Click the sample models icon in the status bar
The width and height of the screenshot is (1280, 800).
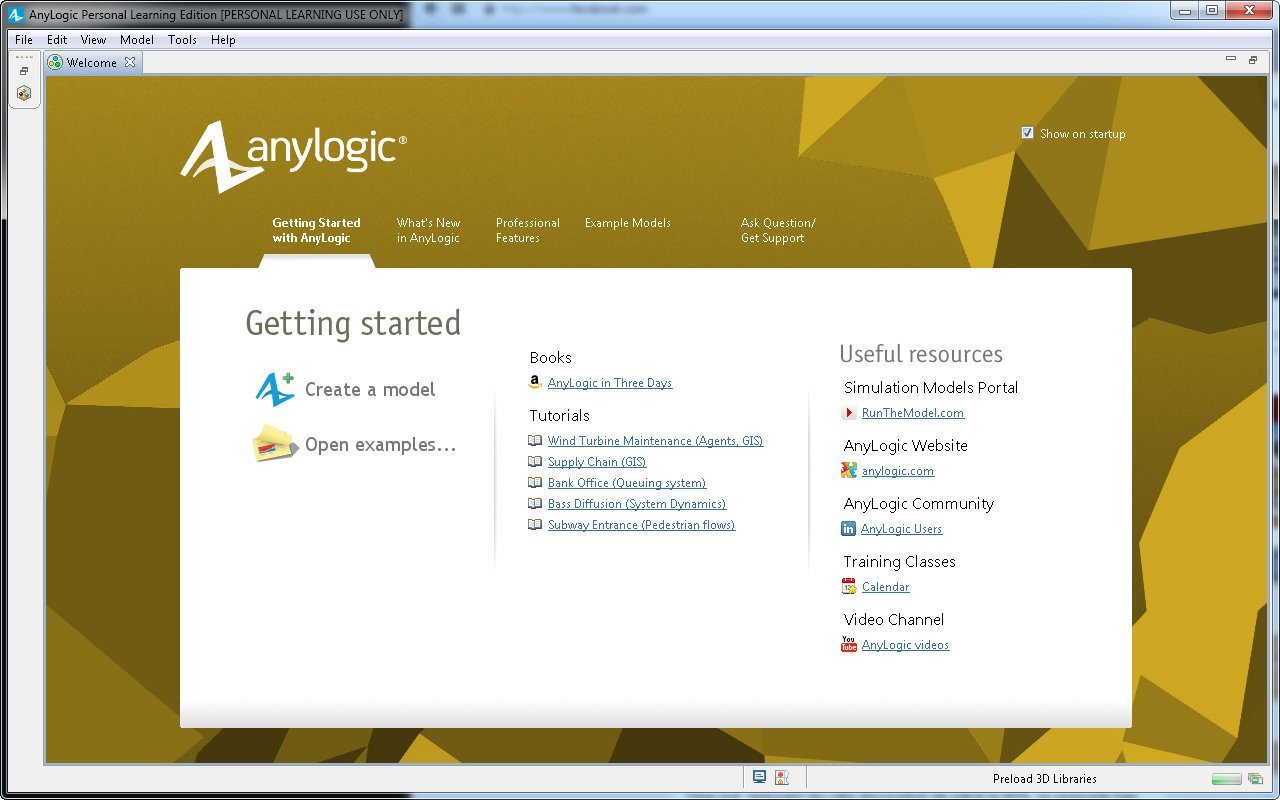pyautogui.click(x=783, y=777)
